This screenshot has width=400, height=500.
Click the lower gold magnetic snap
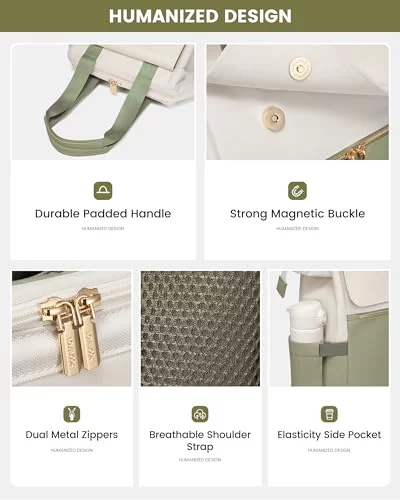tap(274, 118)
